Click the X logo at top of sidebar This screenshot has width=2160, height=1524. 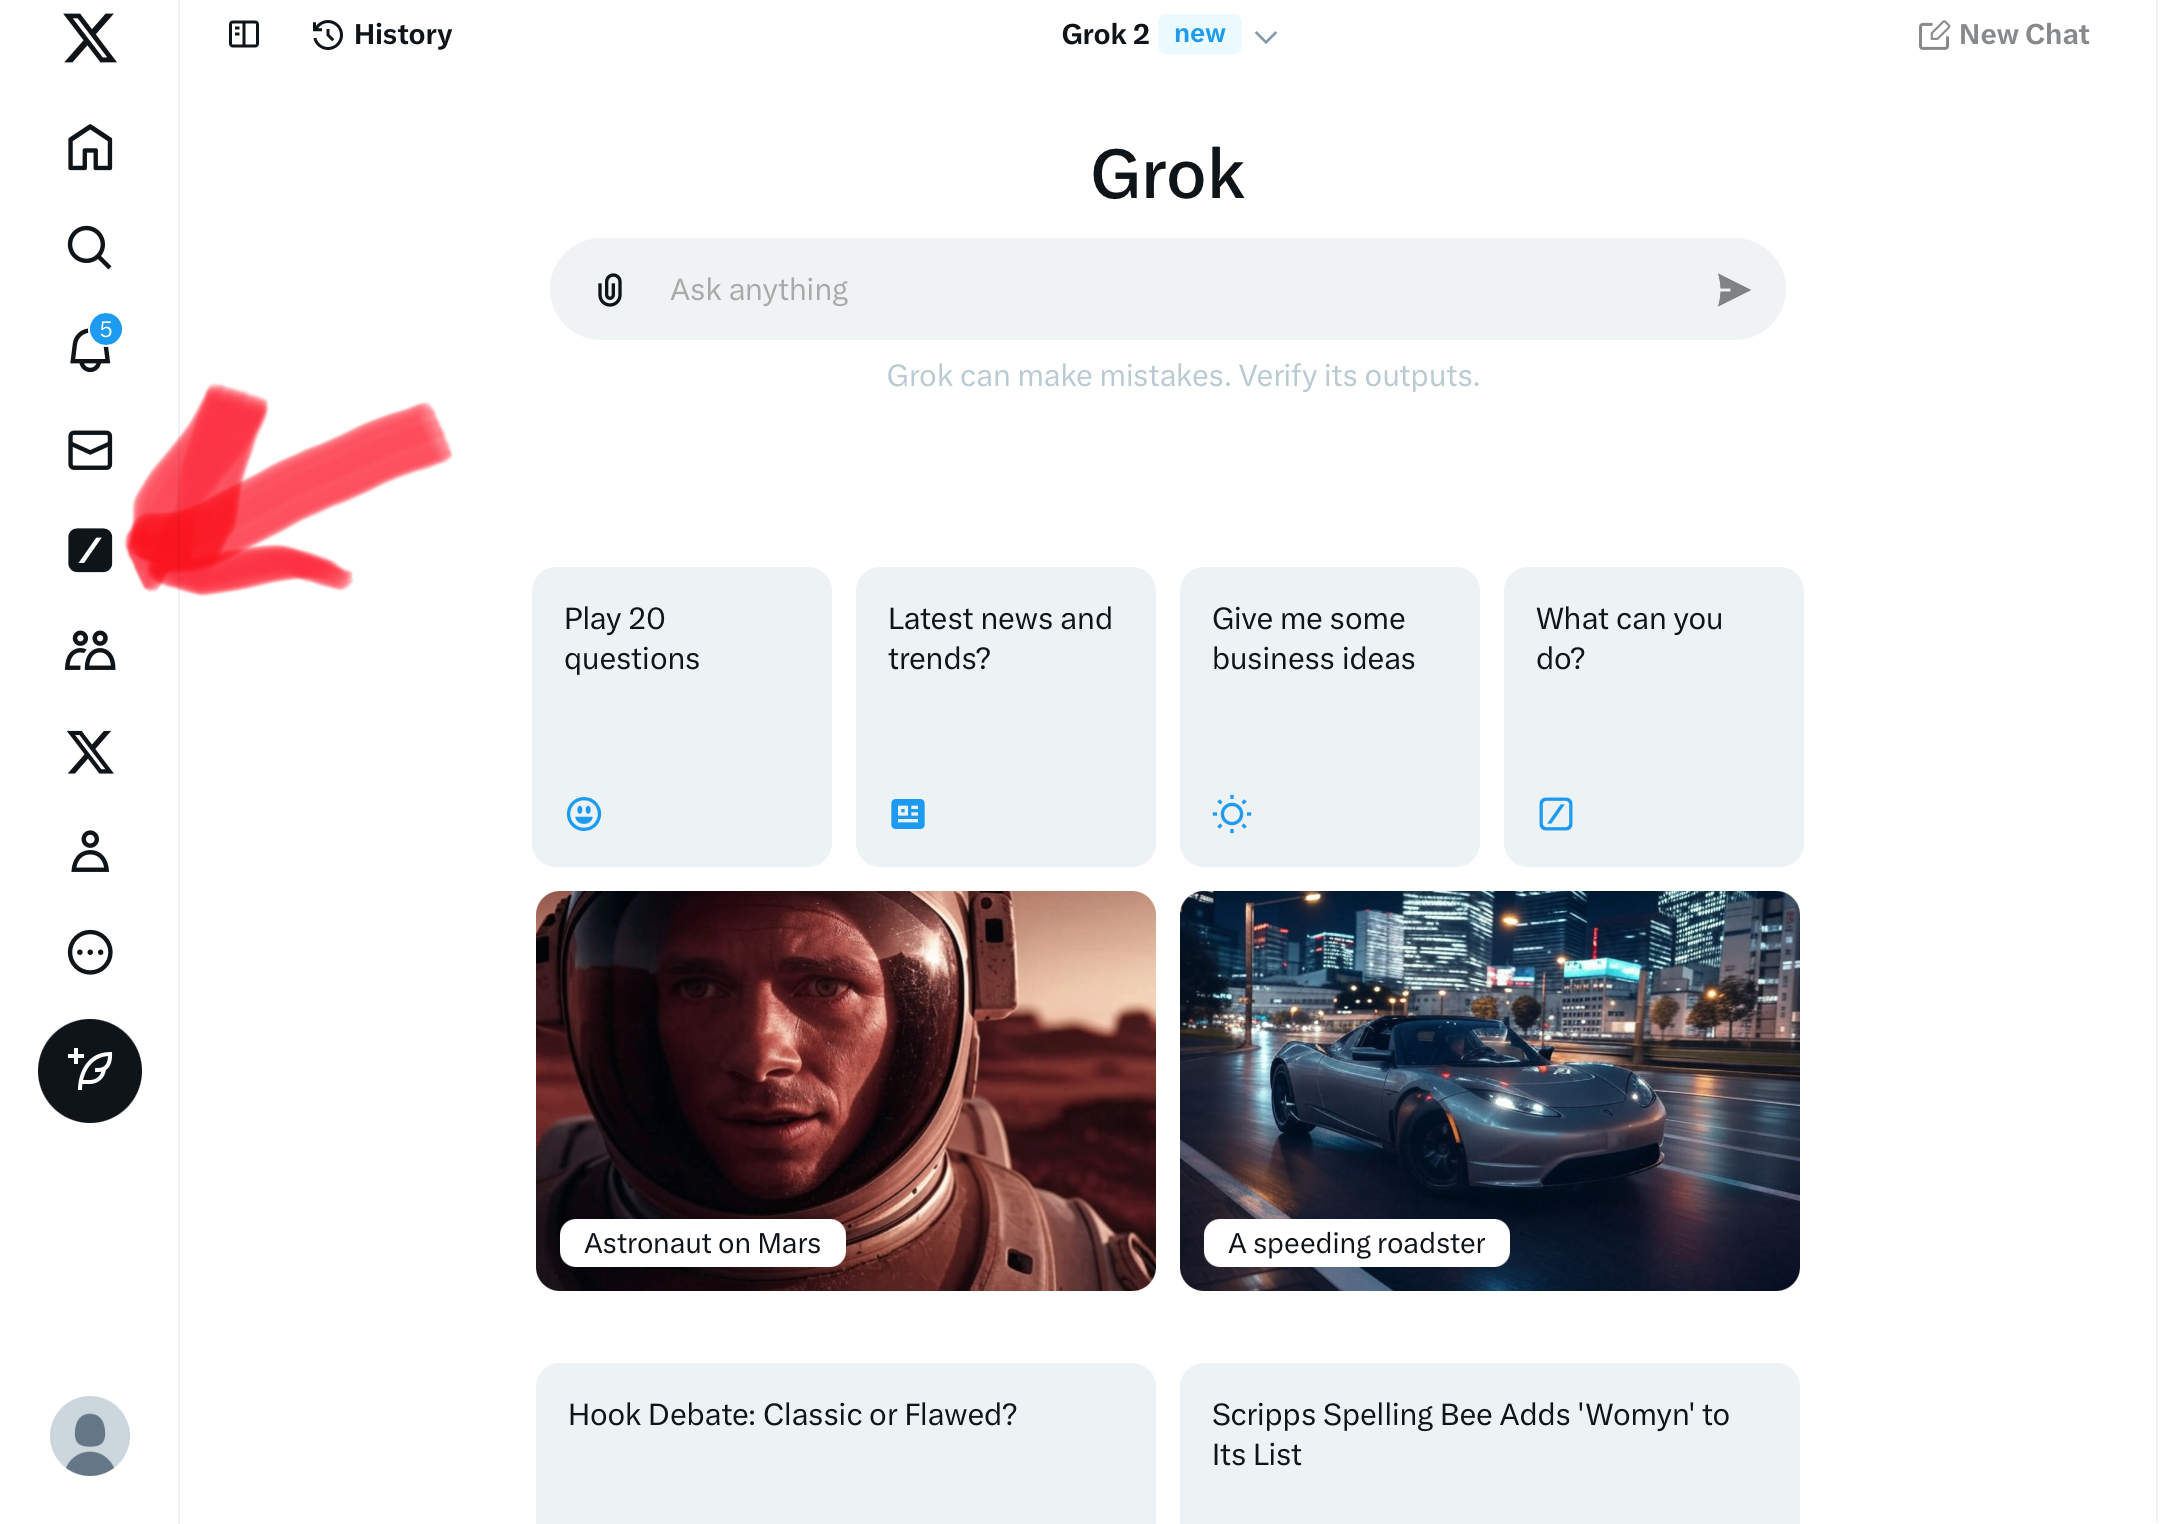(x=90, y=38)
